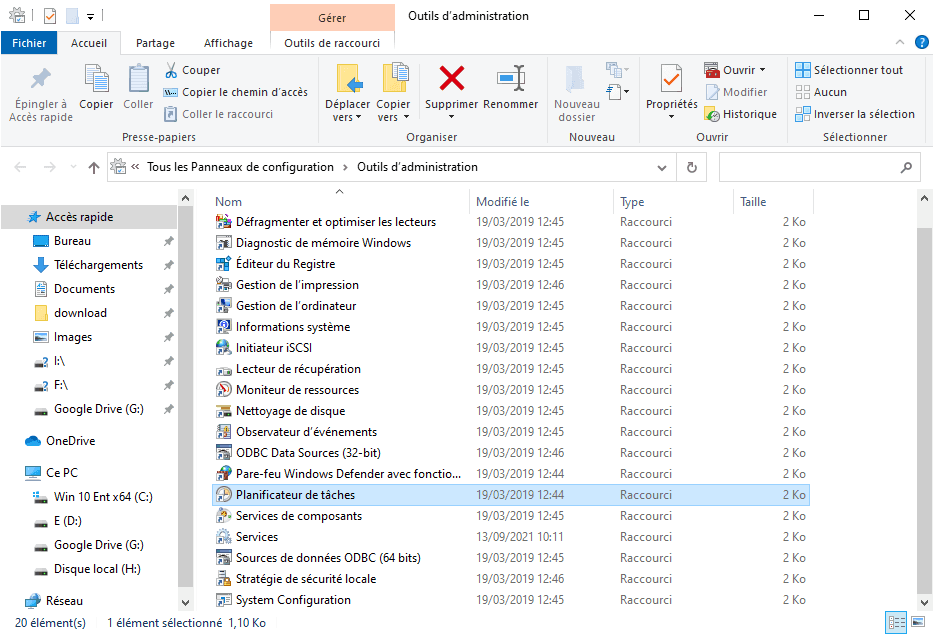Viewport: 934px width, 635px height.
Task: Switch to Outils de raccourci tab
Action: [332, 43]
